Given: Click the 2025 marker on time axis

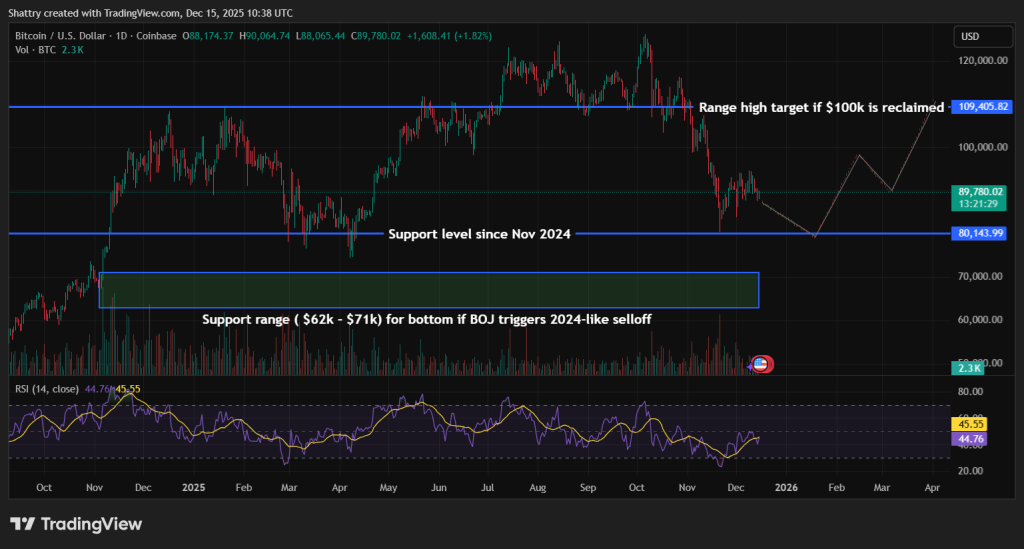Looking at the screenshot, I should 193,488.
